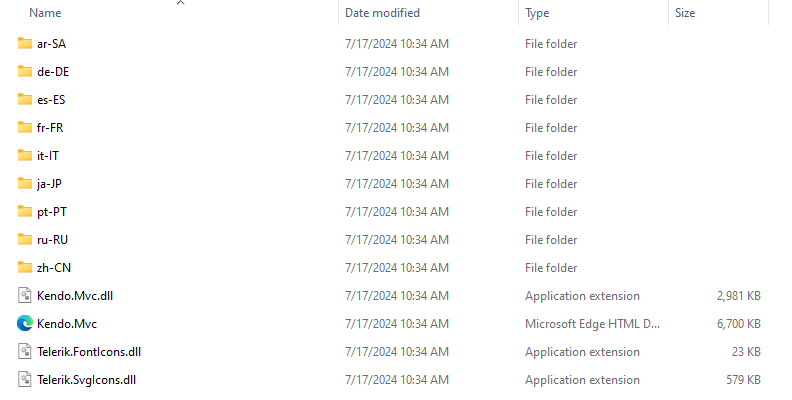The image size is (792, 400).
Task: Click the 6,700 KB size value
Action: tap(739, 324)
